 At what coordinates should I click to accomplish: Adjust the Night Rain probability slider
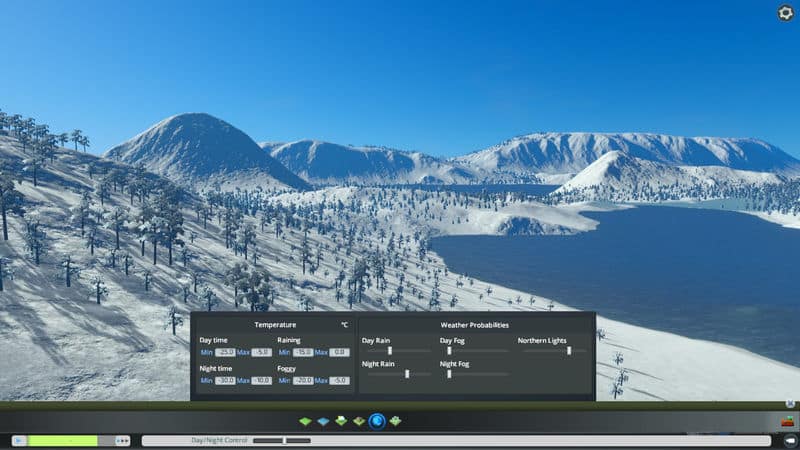(x=407, y=374)
